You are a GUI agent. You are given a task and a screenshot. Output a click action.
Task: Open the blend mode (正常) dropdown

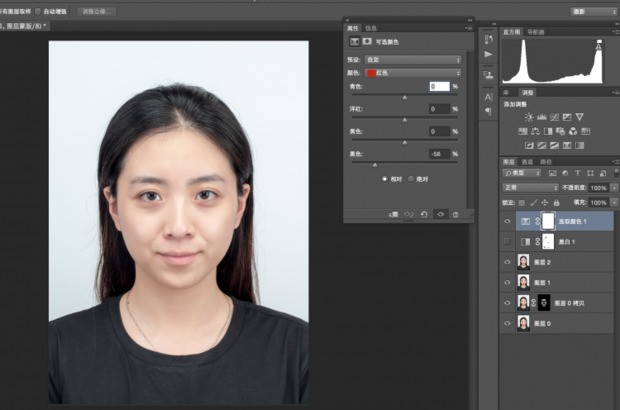531,187
